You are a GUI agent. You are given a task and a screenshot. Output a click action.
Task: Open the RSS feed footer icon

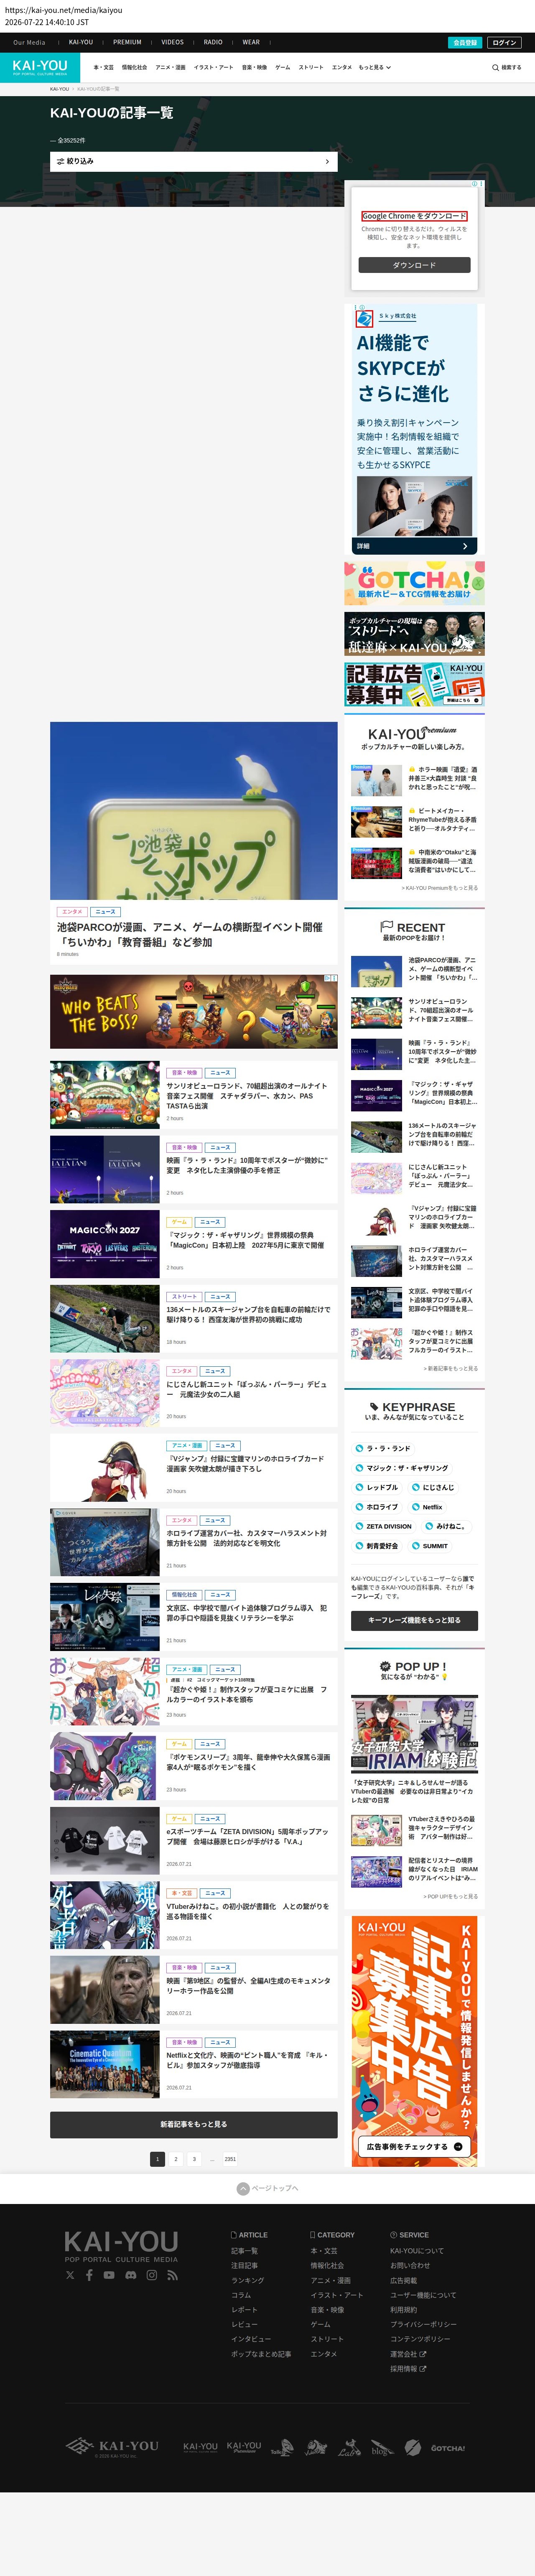click(172, 2275)
